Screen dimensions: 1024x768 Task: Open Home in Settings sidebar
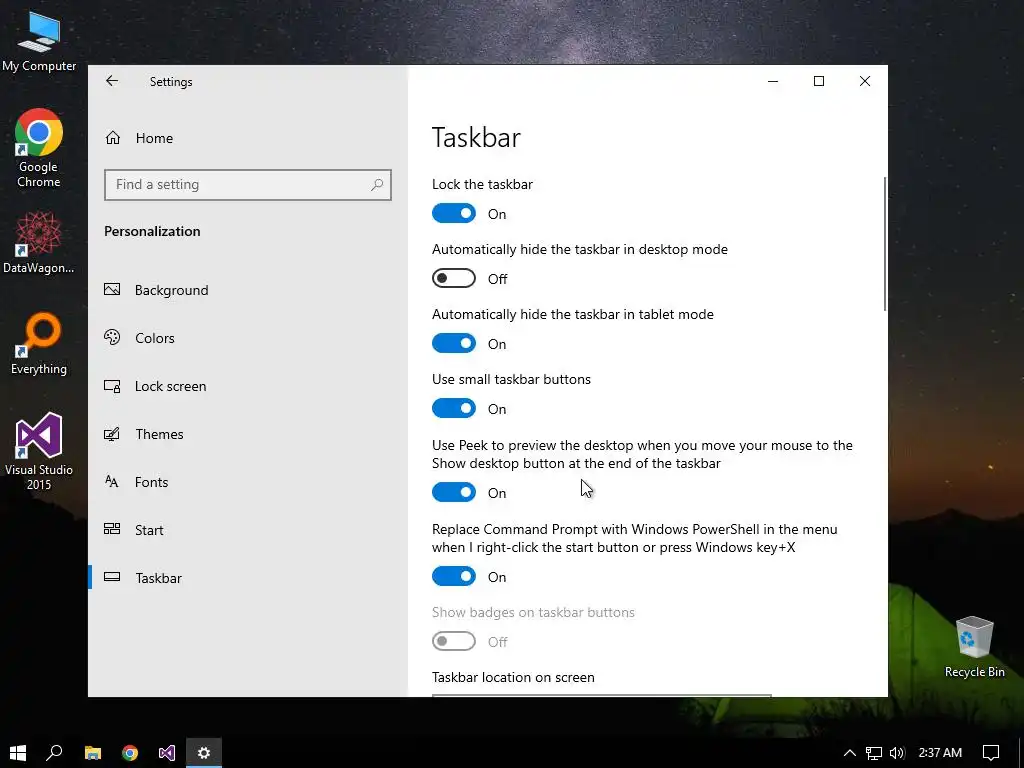pos(248,138)
